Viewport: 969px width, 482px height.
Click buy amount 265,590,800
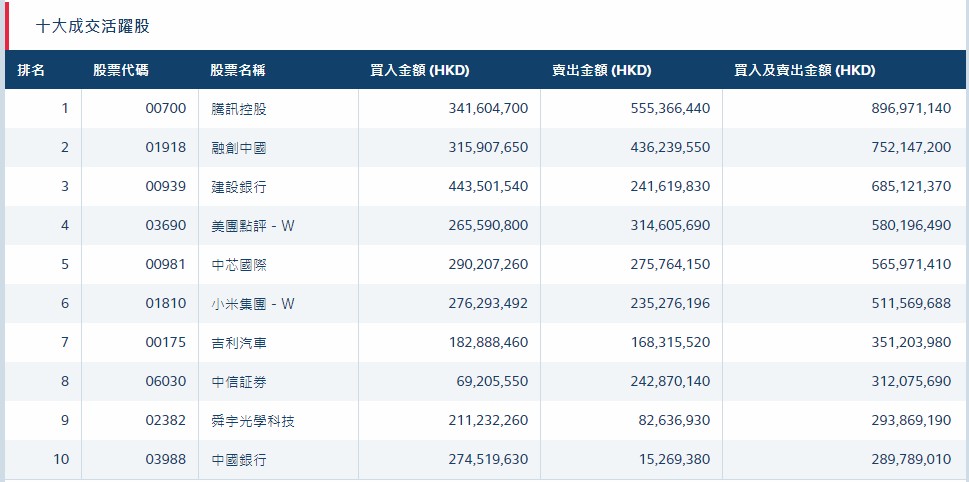pos(489,226)
